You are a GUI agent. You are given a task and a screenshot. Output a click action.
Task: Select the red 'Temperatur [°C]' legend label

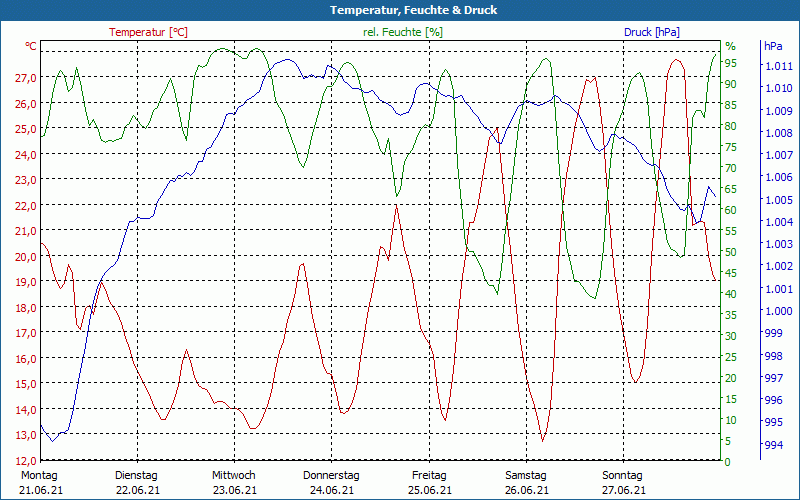(148, 32)
